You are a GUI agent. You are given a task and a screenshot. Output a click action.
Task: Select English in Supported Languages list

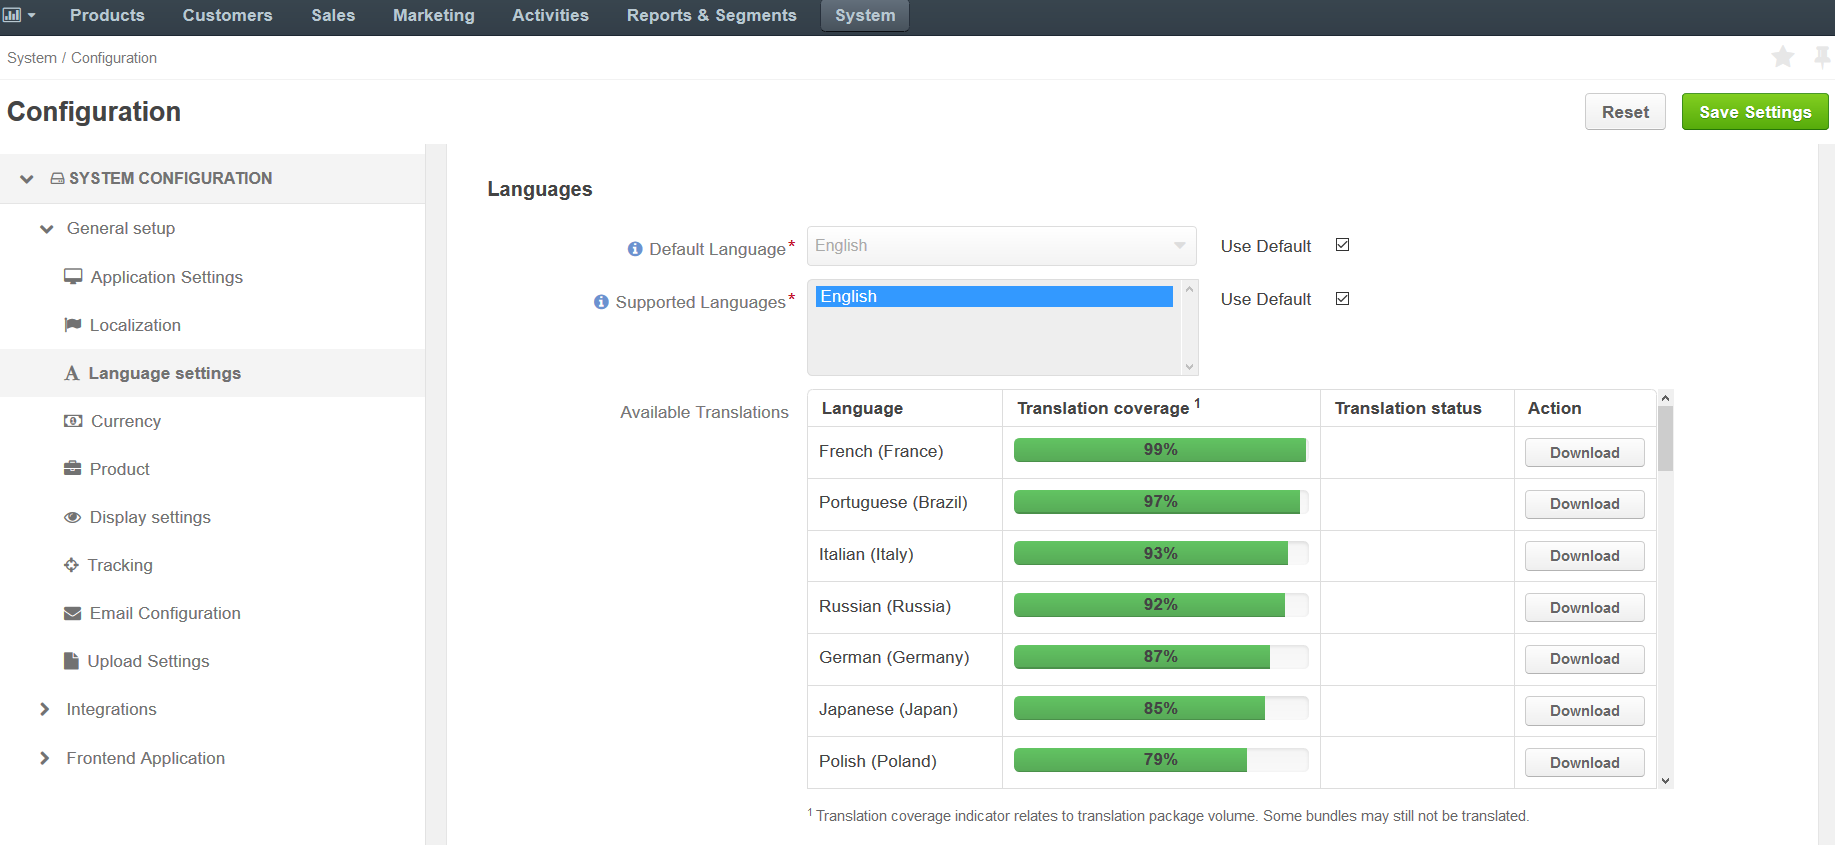click(994, 296)
